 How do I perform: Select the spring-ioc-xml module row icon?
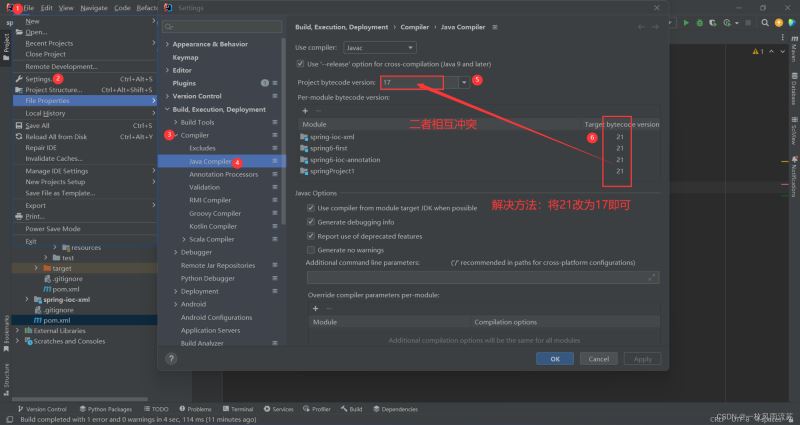(304, 137)
